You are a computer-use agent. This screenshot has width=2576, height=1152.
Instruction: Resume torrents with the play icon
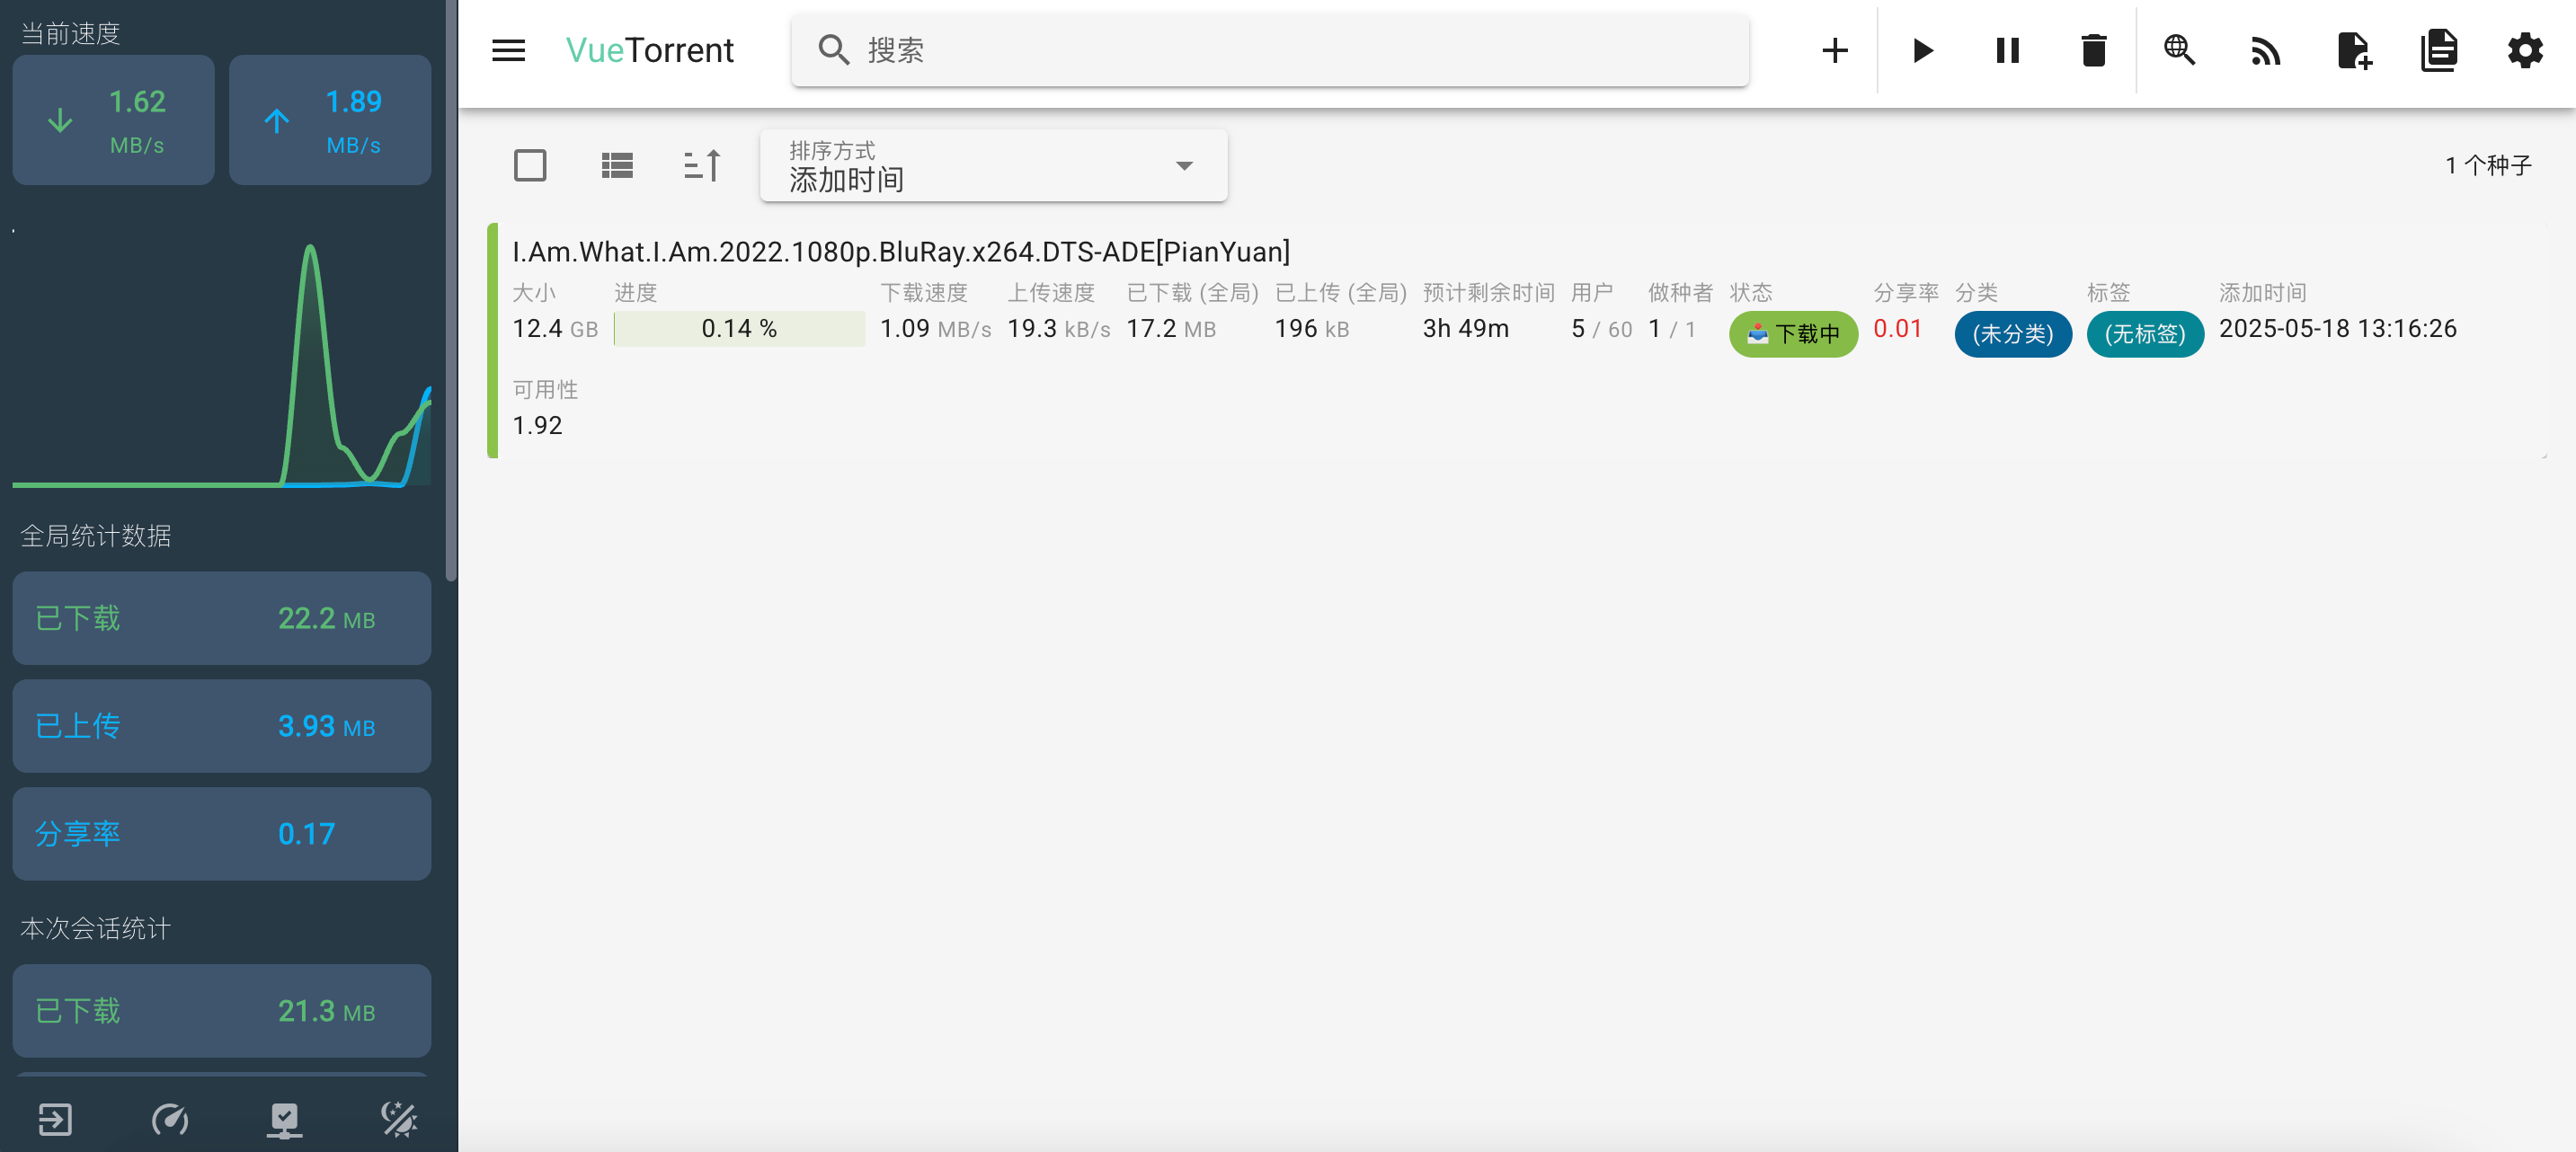coord(1921,50)
